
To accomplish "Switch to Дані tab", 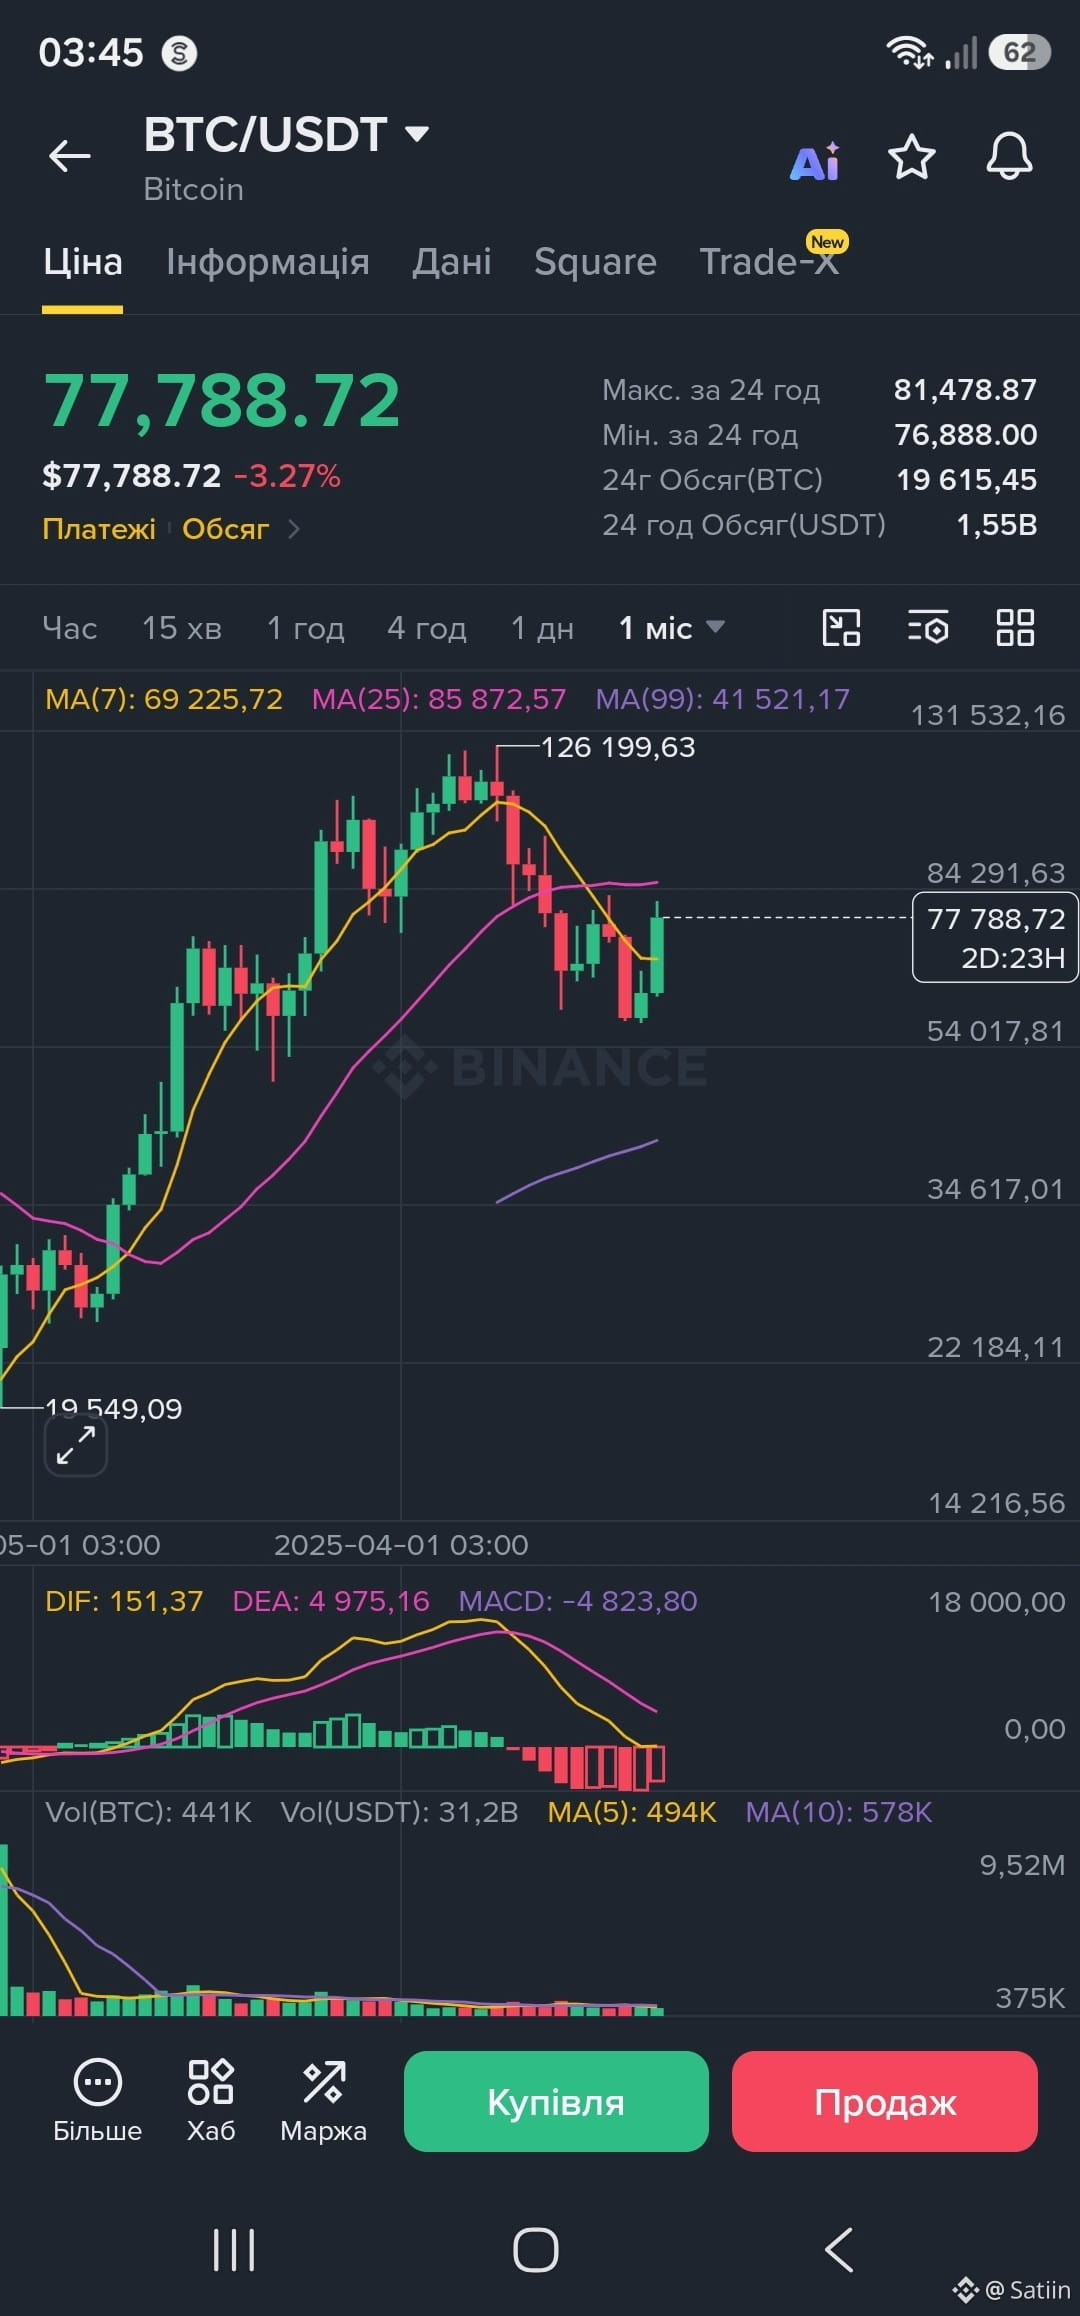I will coord(452,262).
